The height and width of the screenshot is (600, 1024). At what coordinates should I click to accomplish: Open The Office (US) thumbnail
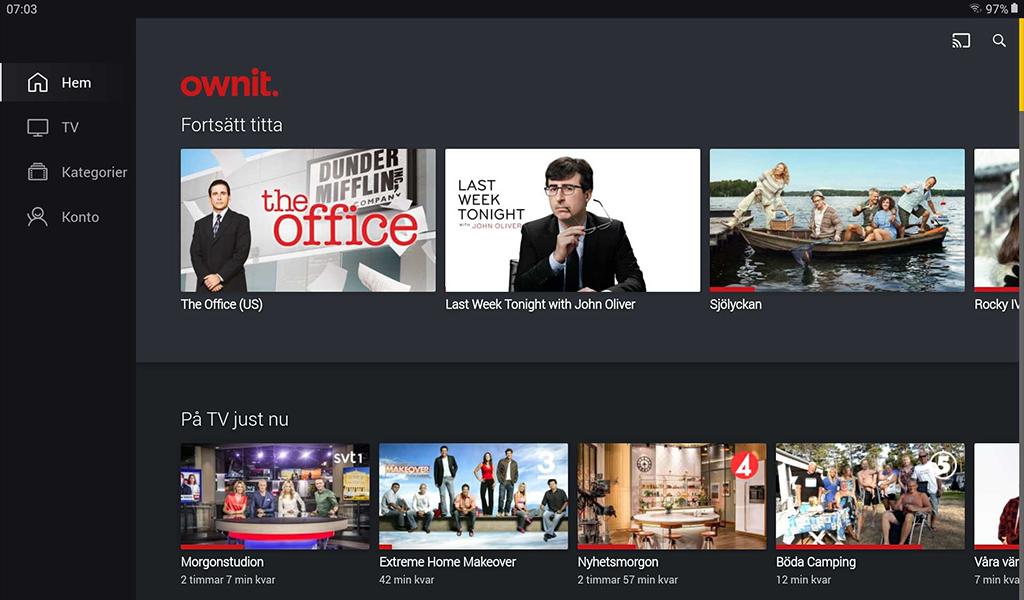click(x=308, y=220)
